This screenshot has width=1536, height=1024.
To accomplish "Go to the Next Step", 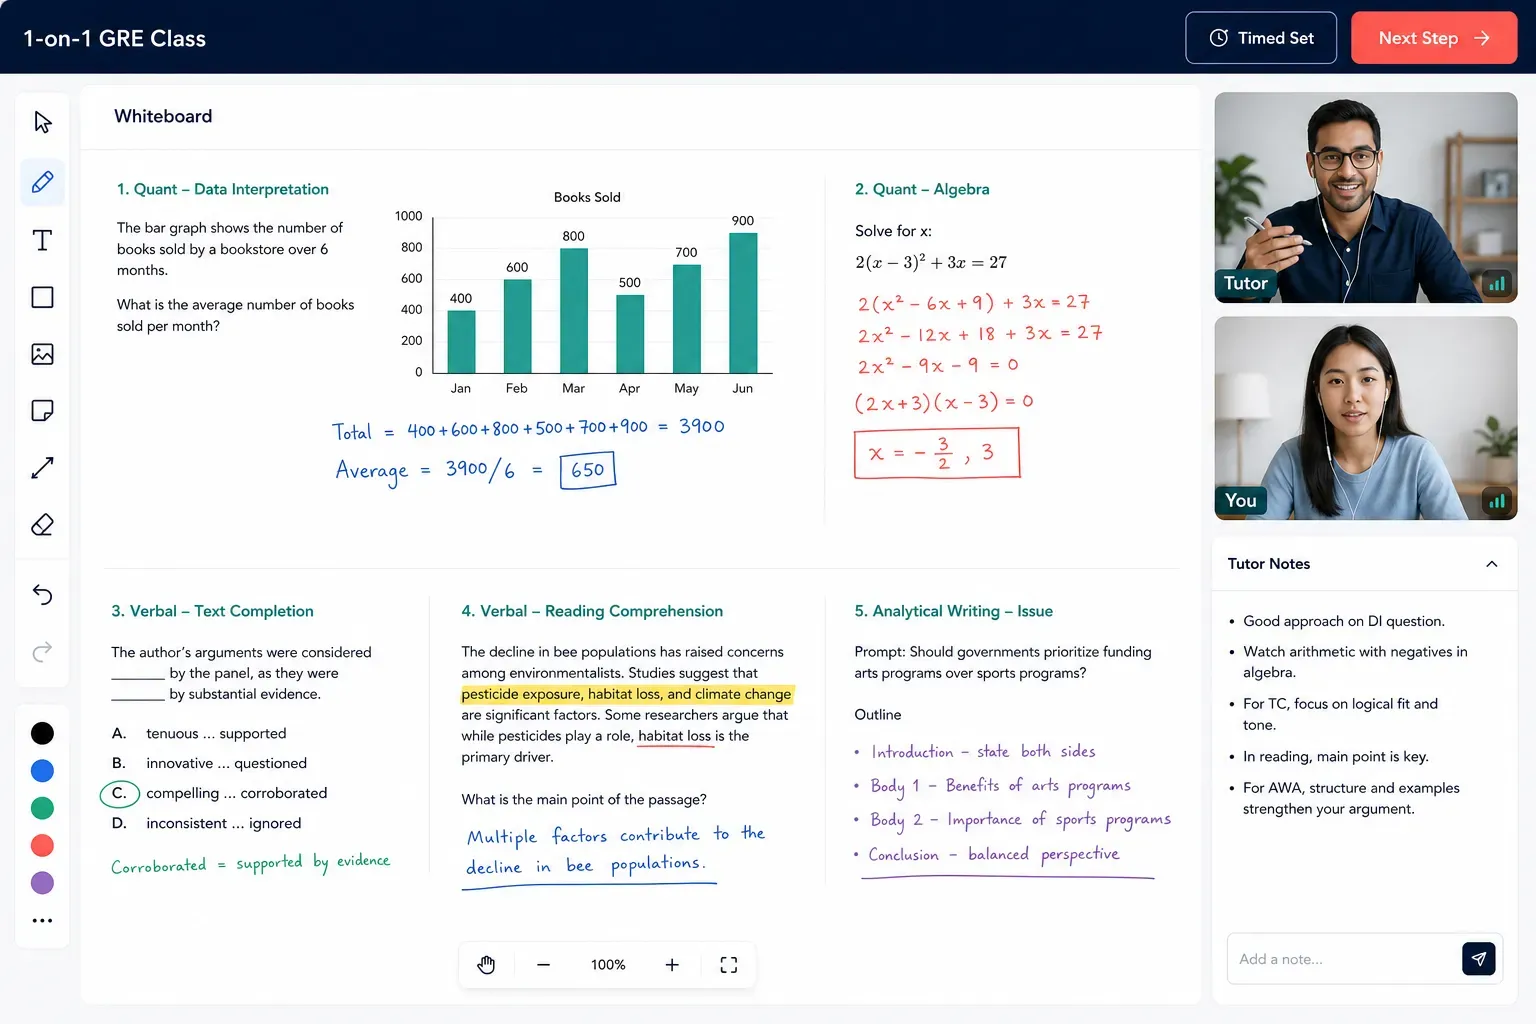I will (x=1434, y=38).
